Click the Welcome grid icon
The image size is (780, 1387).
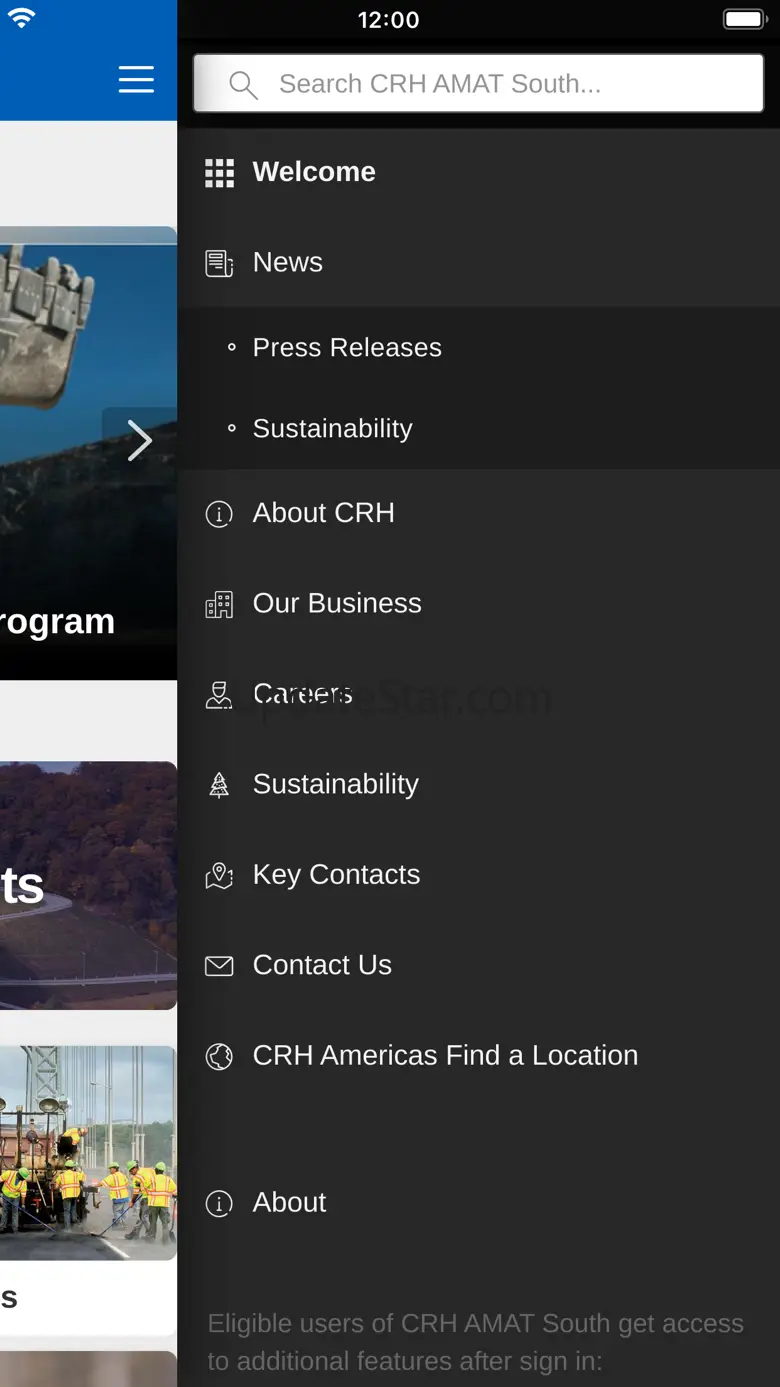[219, 173]
